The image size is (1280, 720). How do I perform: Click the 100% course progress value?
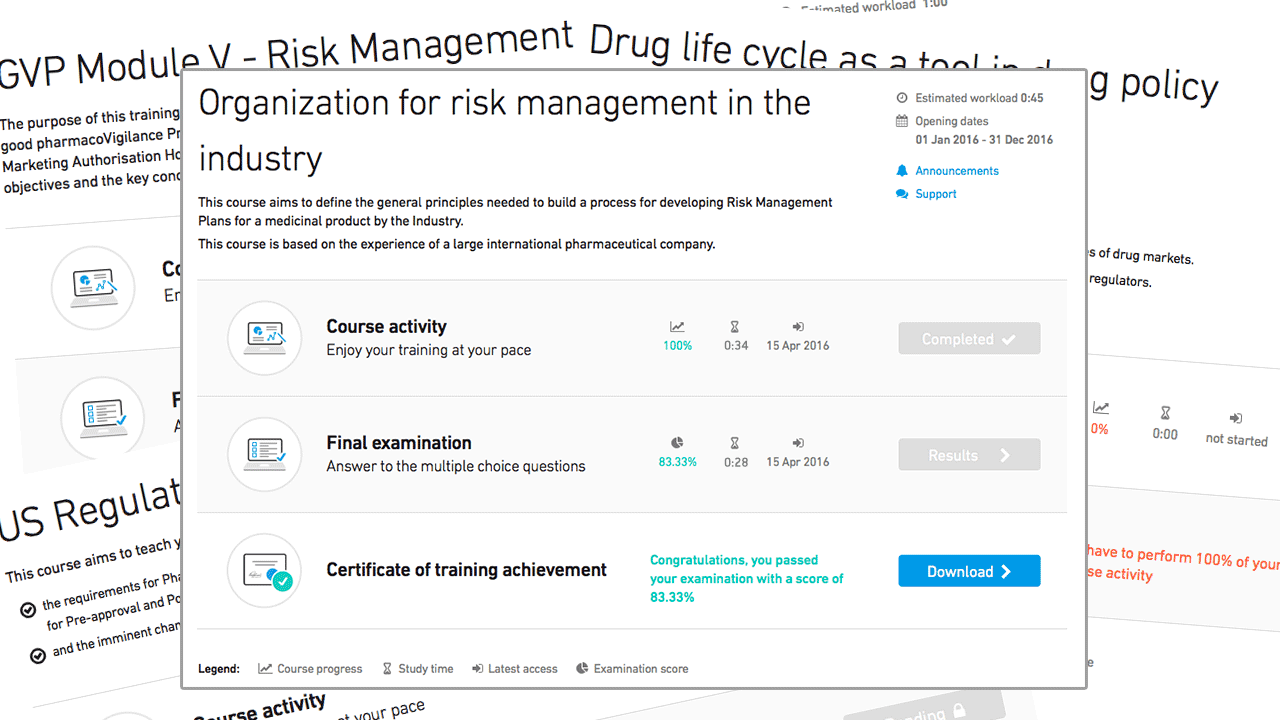(677, 346)
